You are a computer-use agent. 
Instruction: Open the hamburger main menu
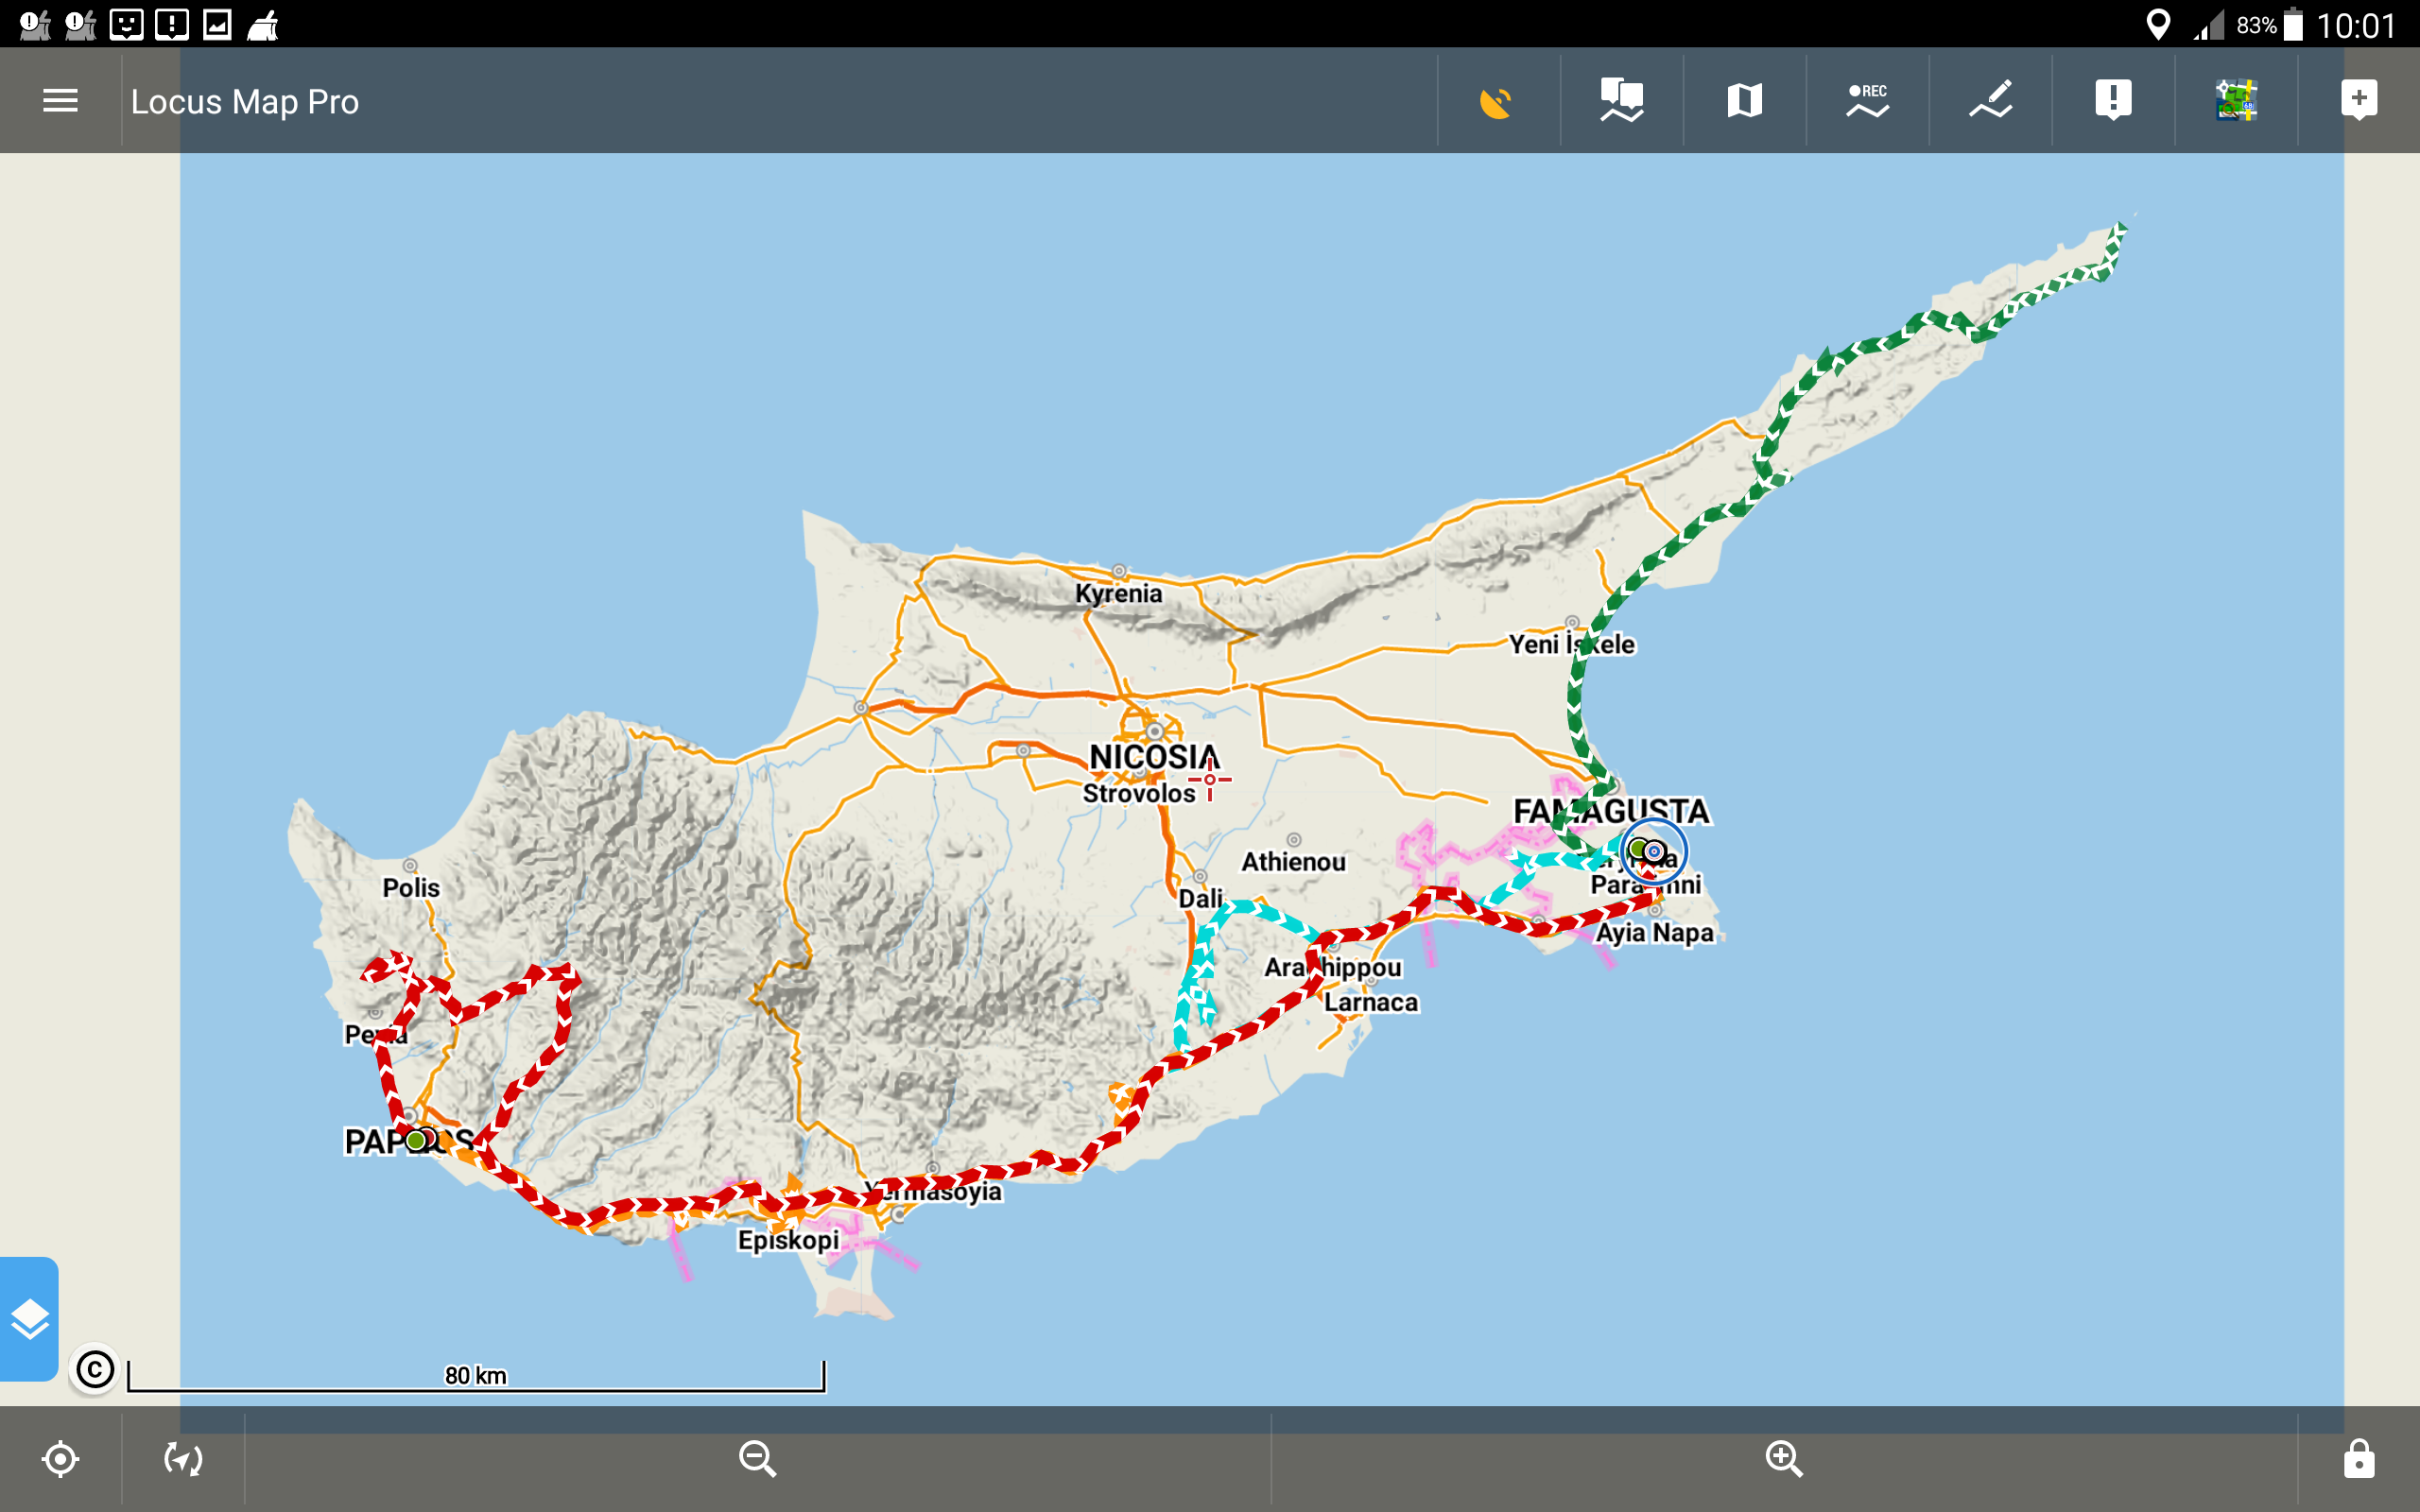pos(60,100)
